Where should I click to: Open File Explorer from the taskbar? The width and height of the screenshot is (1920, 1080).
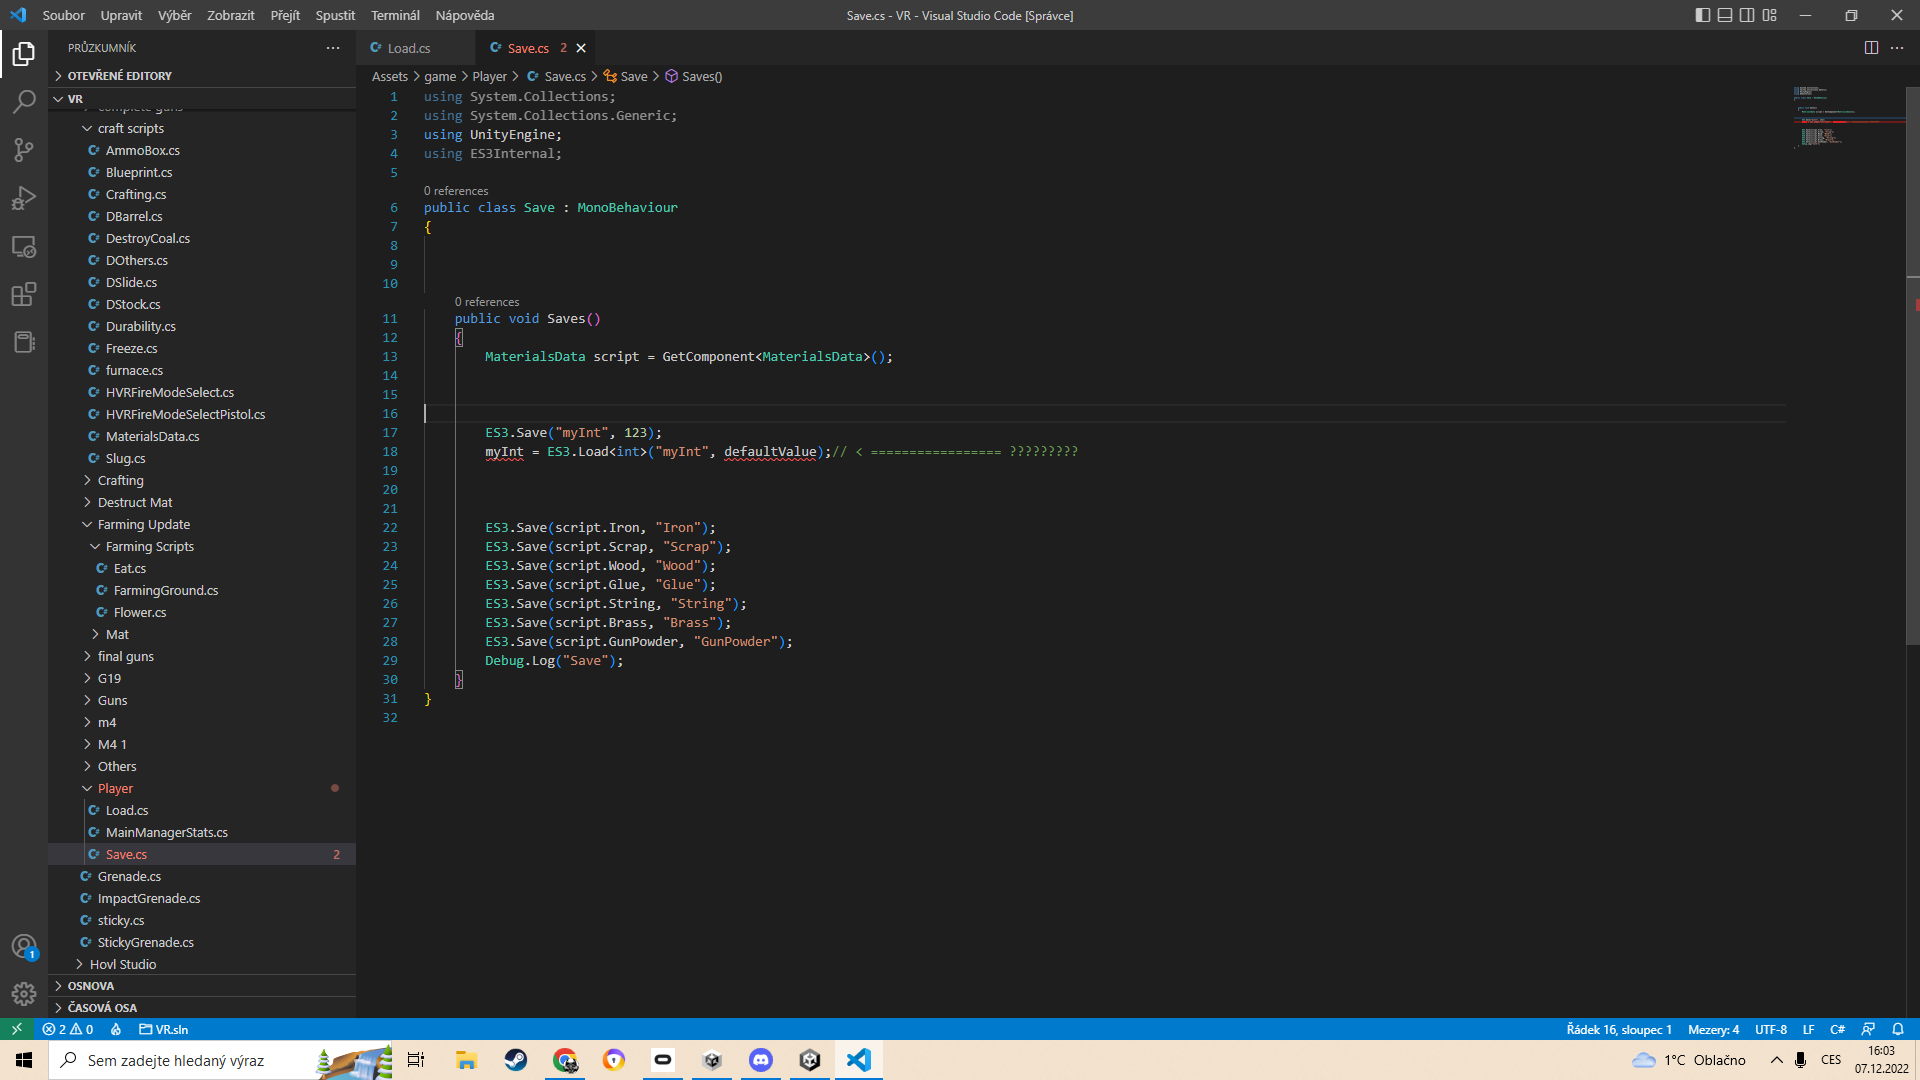(x=466, y=1060)
